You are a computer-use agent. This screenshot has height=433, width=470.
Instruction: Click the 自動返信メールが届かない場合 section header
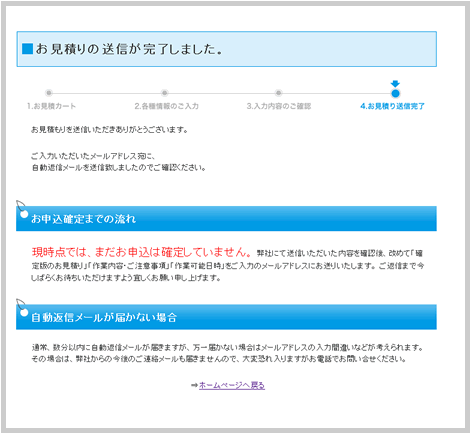coord(226,317)
